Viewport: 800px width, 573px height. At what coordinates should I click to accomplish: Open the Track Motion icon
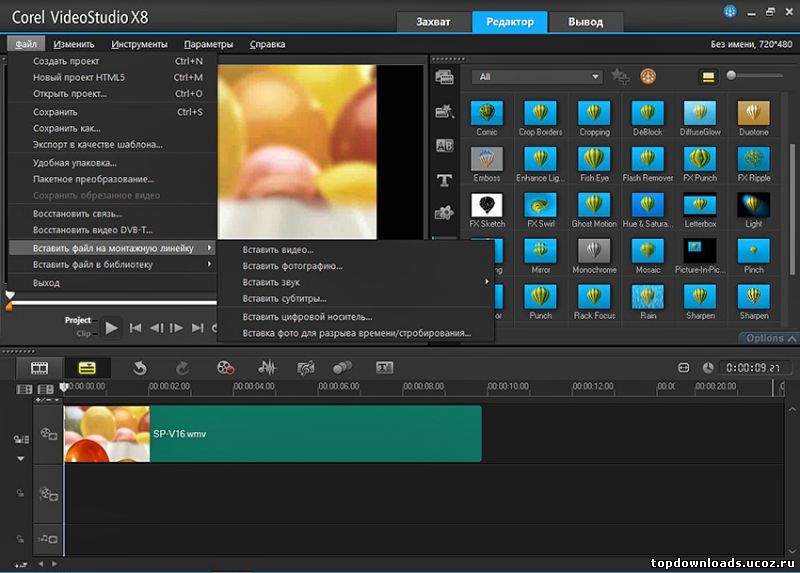[x=342, y=367]
